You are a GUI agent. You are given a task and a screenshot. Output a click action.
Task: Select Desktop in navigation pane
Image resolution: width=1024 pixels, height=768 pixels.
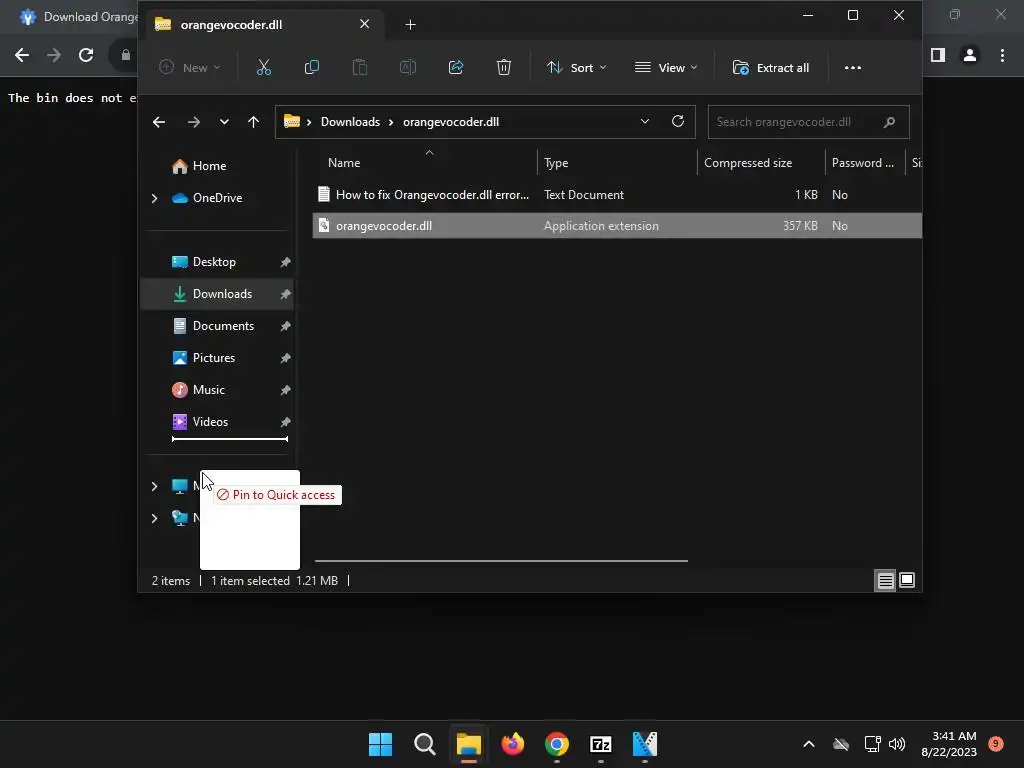click(x=216, y=262)
